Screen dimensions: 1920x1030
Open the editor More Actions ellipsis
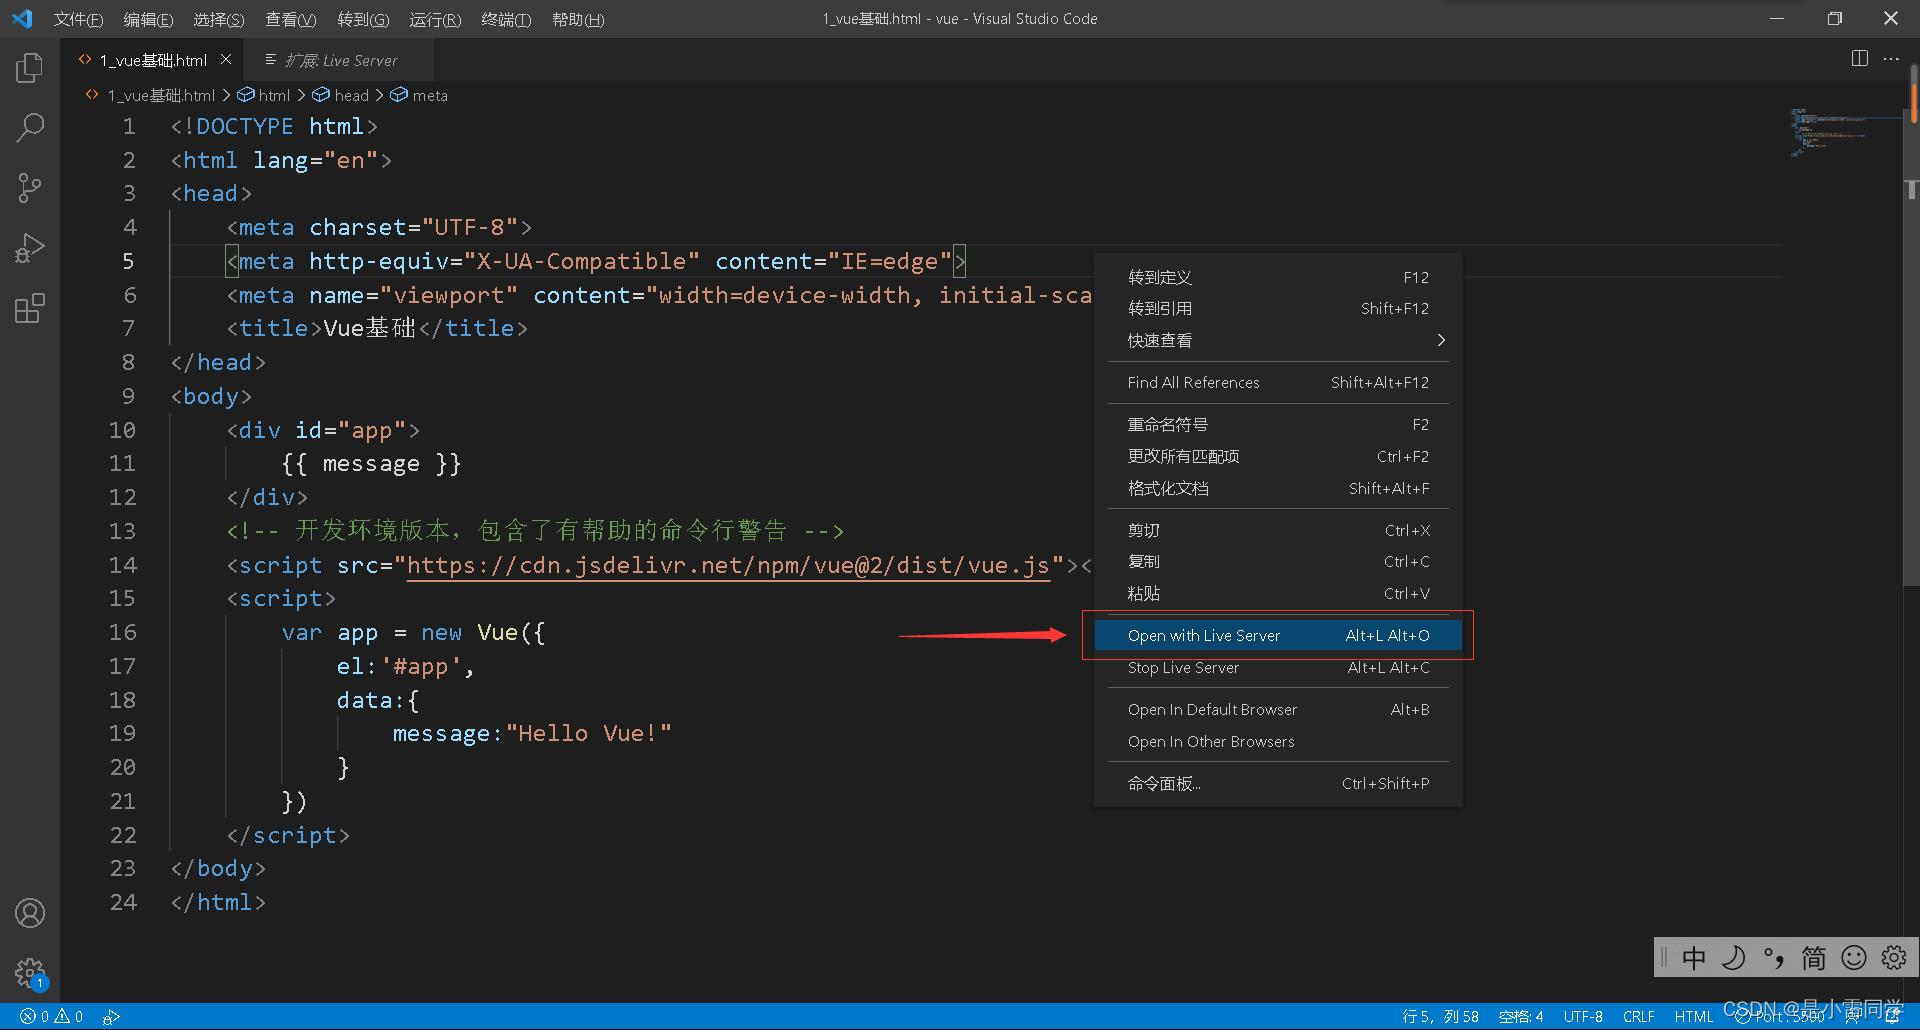pos(1891,59)
